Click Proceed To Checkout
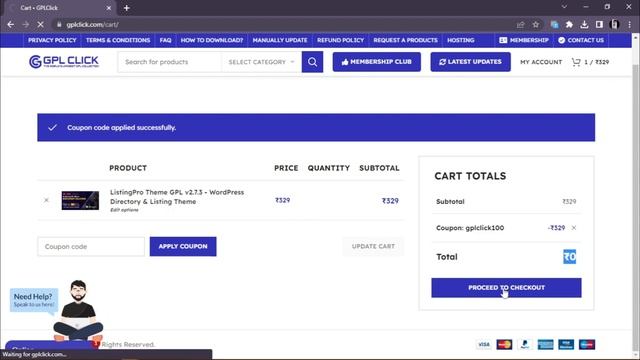Screen dimensions: 640x360 click(506, 288)
